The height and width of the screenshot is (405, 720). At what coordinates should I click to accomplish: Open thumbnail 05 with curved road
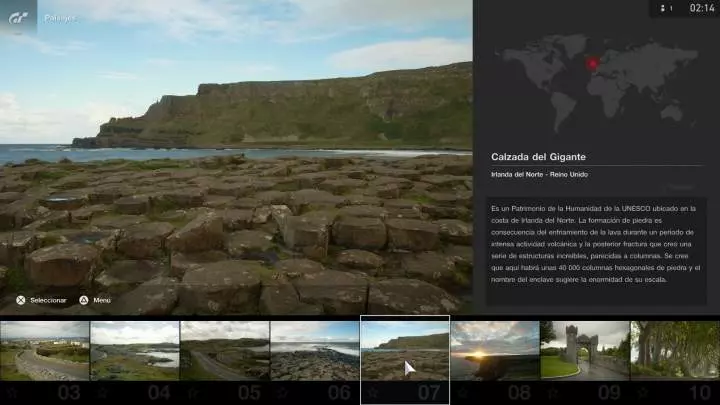[224, 350]
